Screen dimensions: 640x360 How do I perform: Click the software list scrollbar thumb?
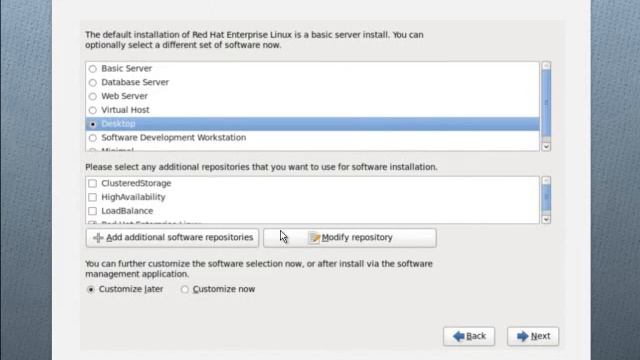point(546,103)
